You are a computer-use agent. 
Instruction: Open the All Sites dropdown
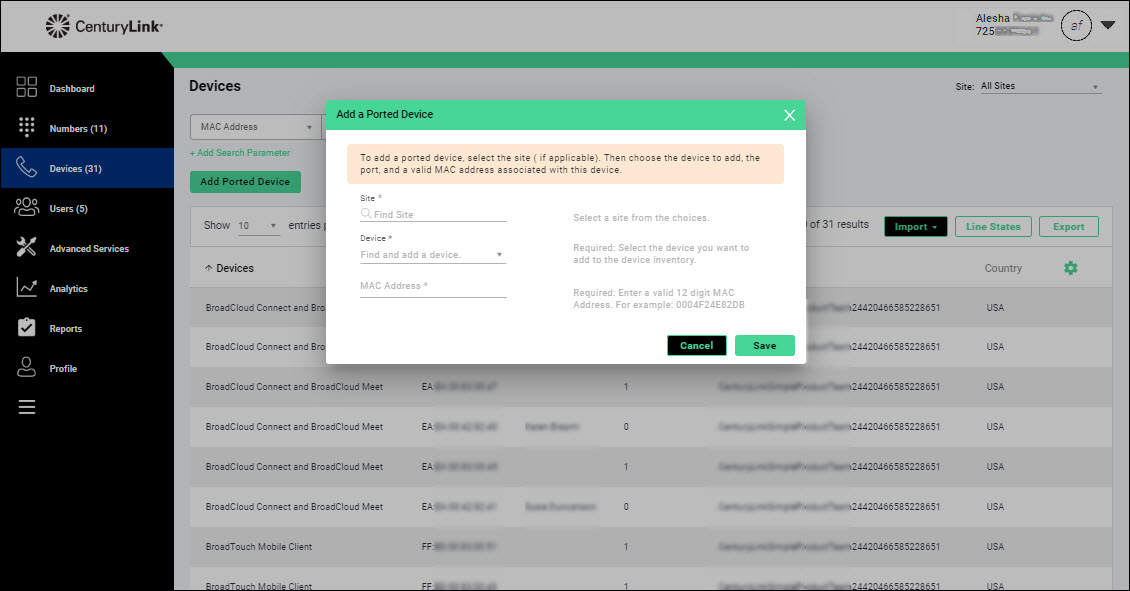[1039, 86]
